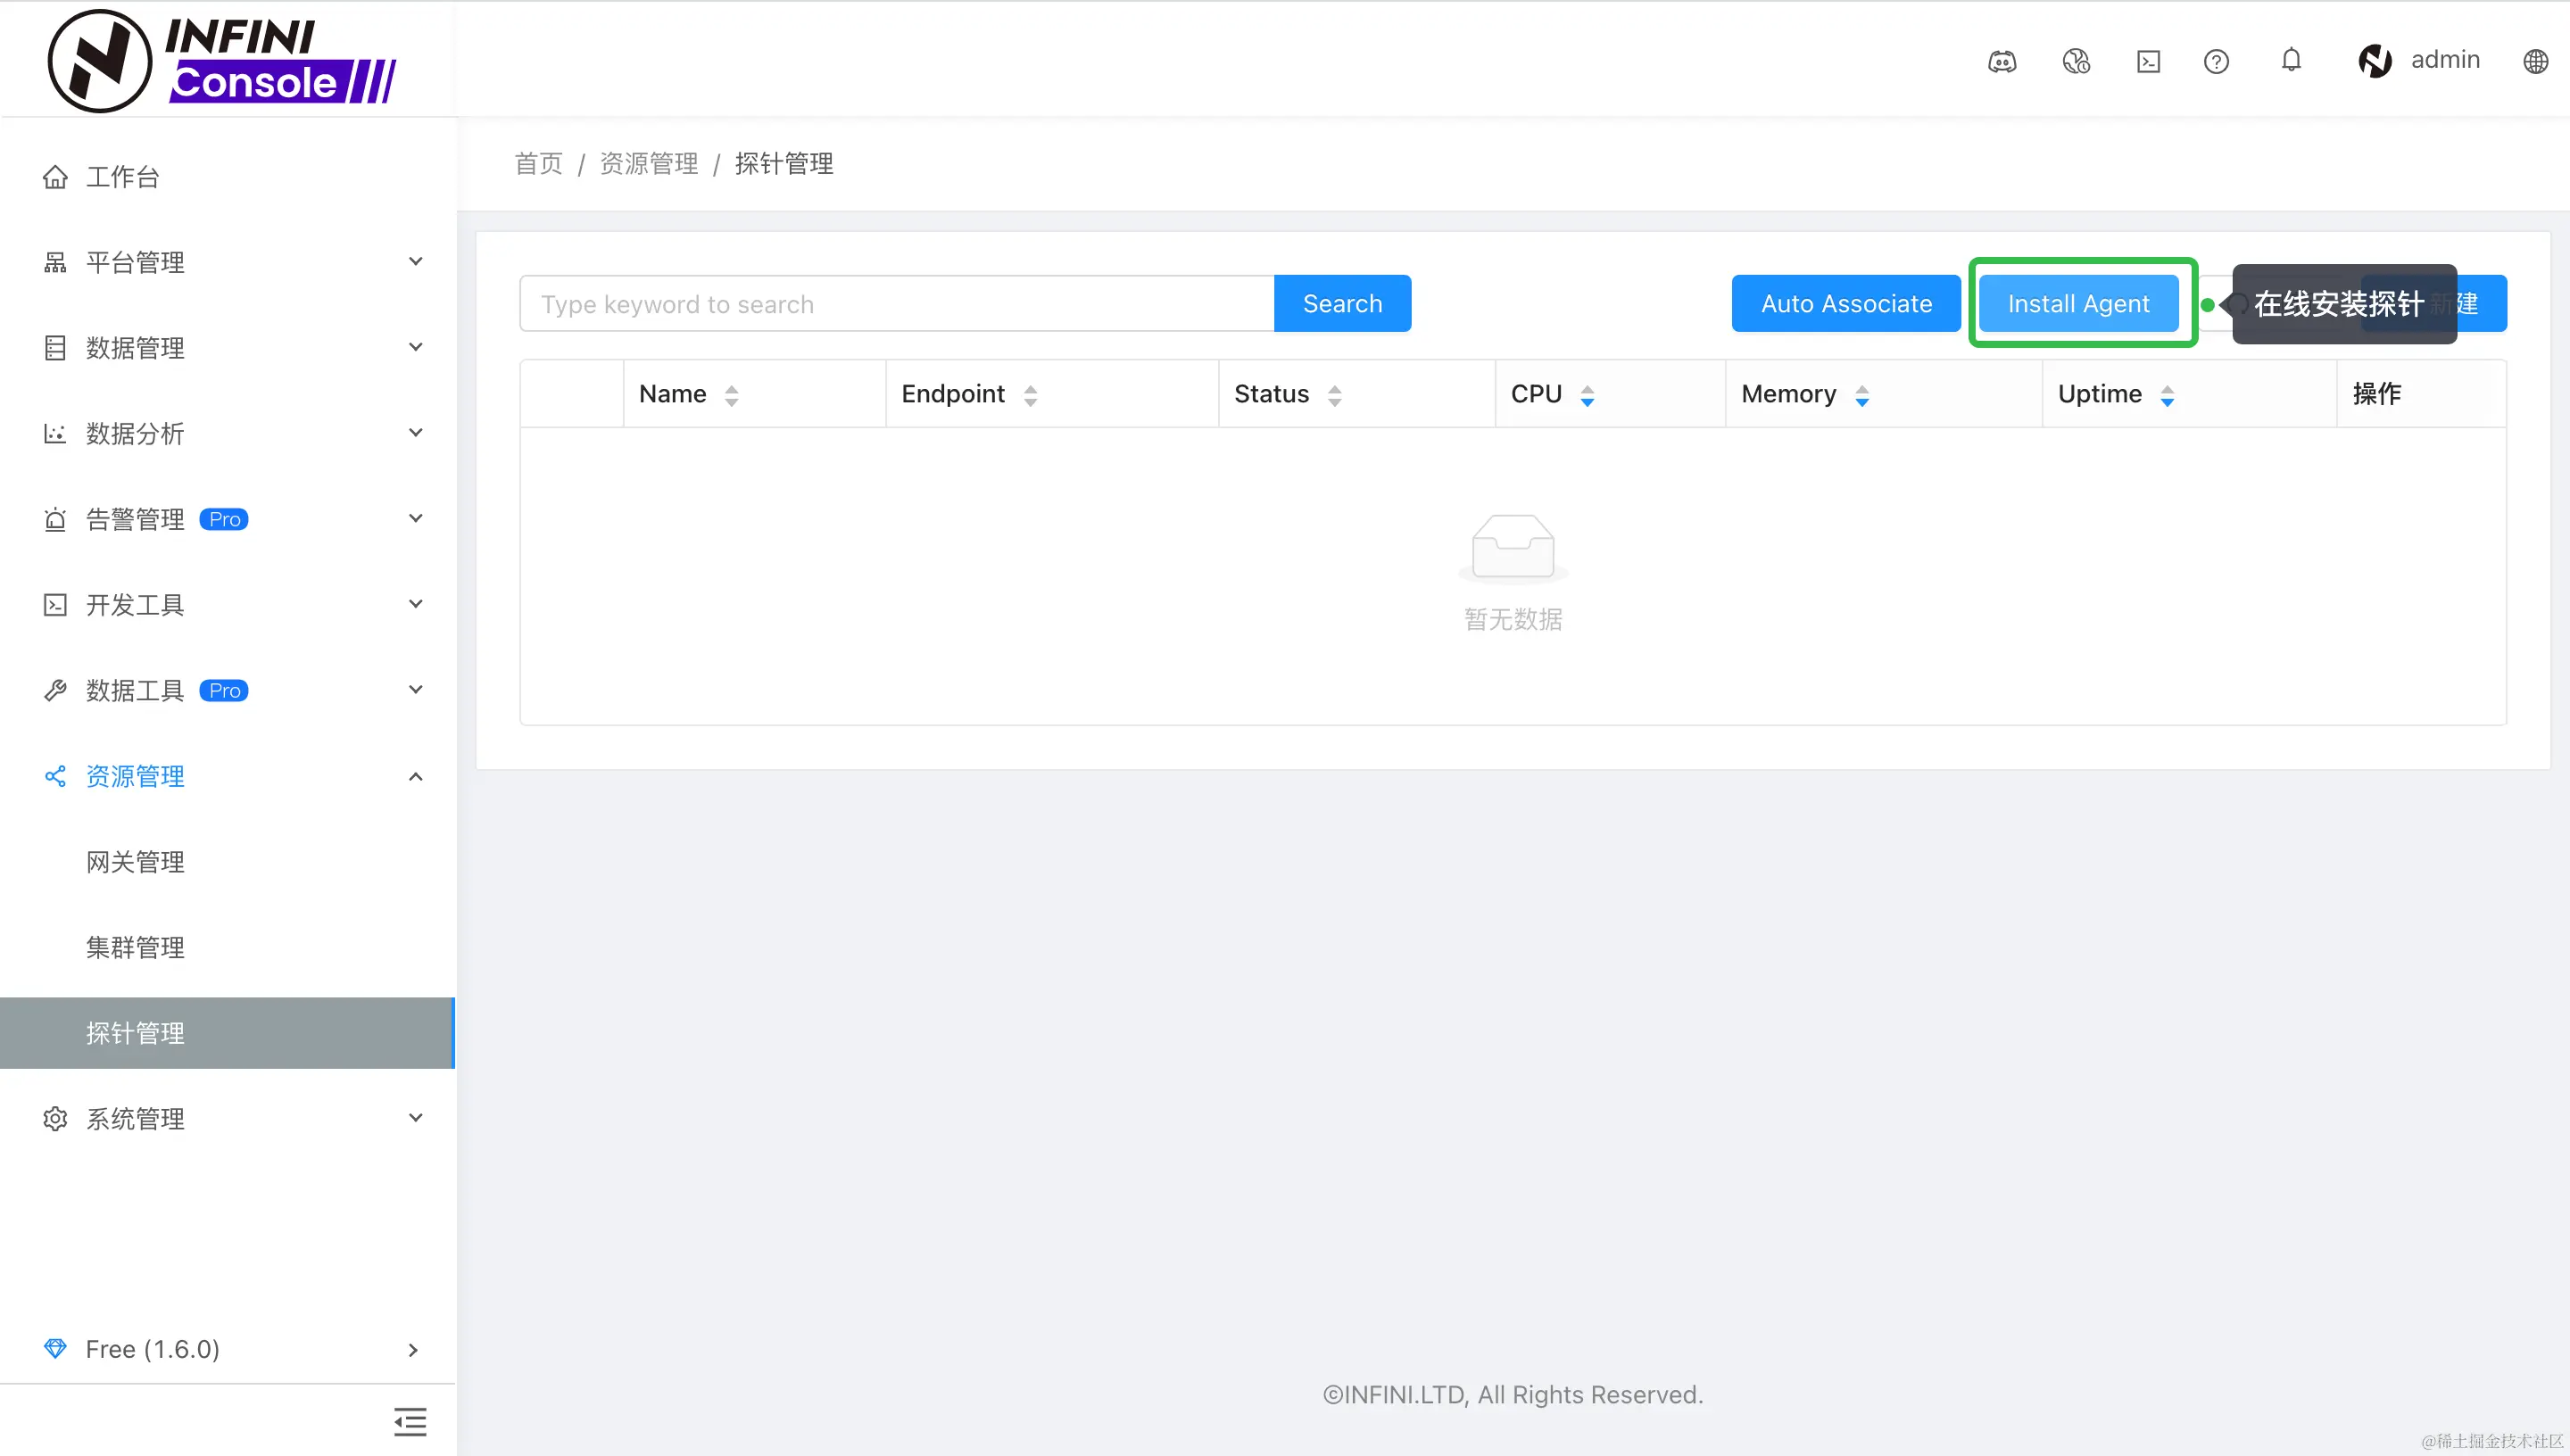Viewport: 2570px width, 1456px height.
Task: Expand the Free (1.6.0) license entry
Action: pos(228,1349)
